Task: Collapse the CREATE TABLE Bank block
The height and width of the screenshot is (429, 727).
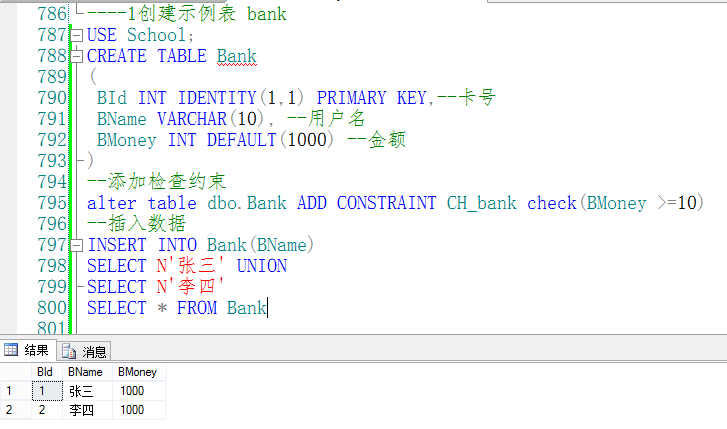Action: (78, 56)
